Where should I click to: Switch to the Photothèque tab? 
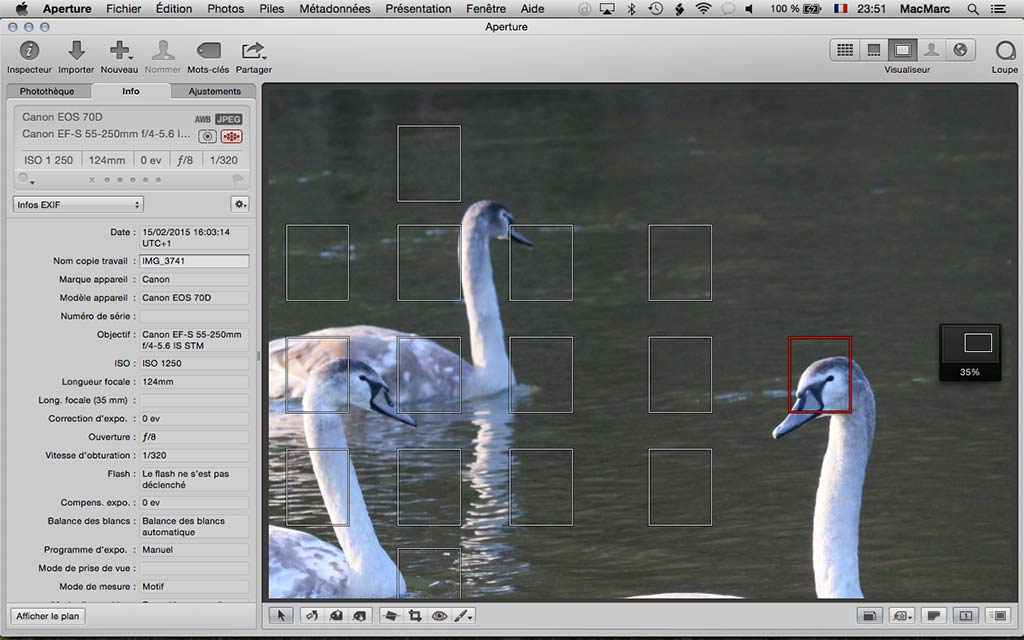click(x=47, y=91)
